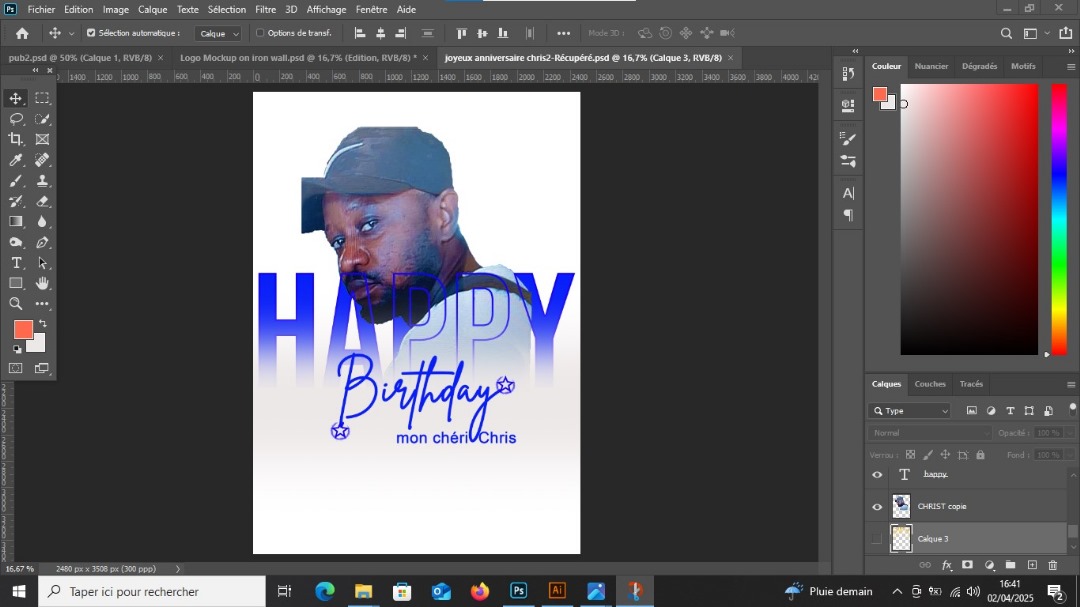Show the Calque 3 layer

click(x=877, y=539)
